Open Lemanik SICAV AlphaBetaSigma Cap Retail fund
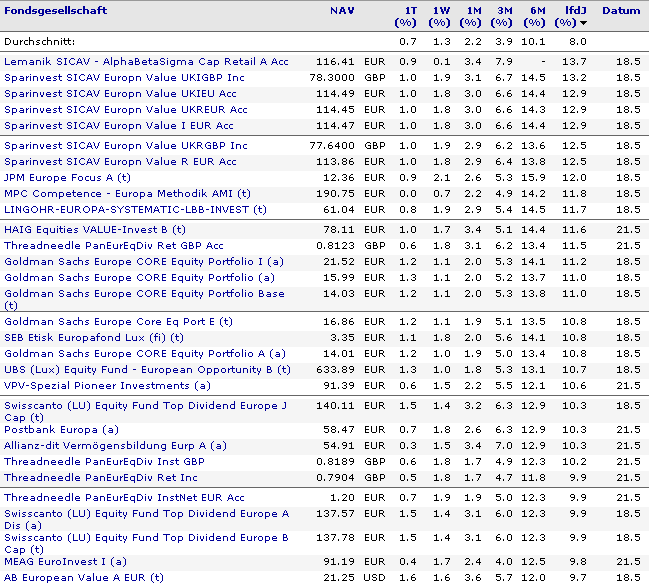 click(x=146, y=62)
